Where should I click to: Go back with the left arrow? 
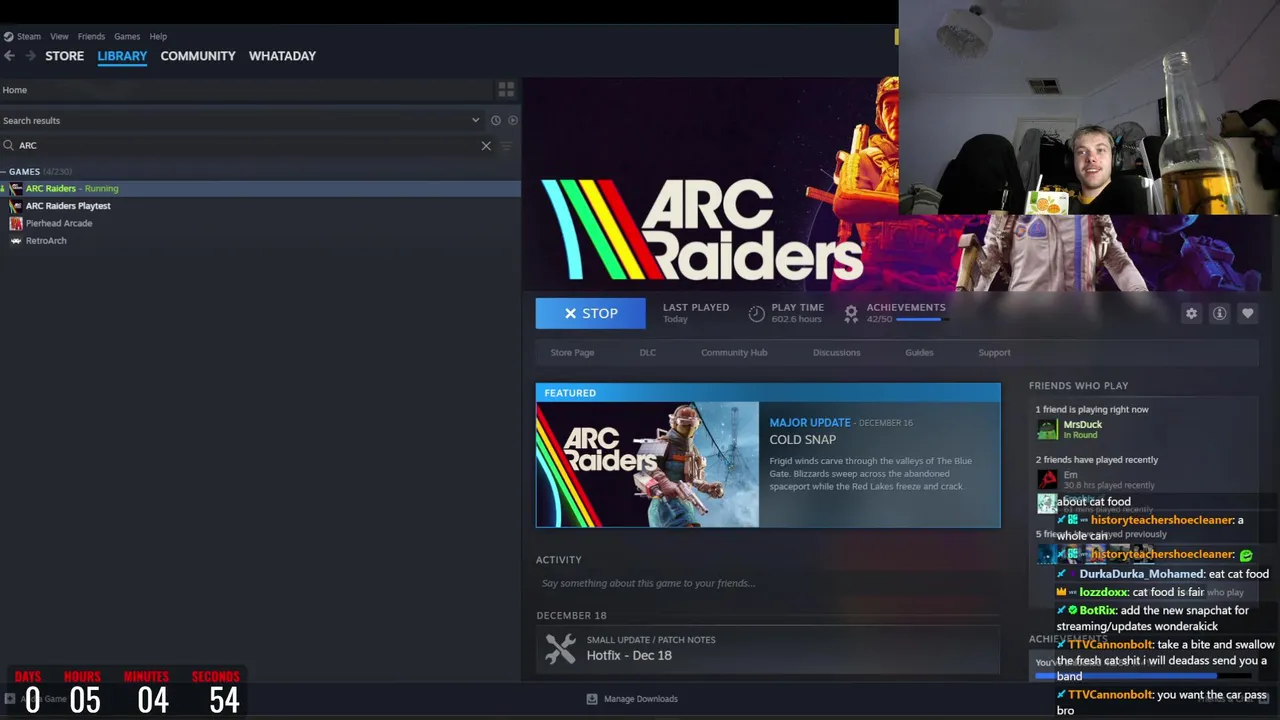pyautogui.click(x=9, y=56)
